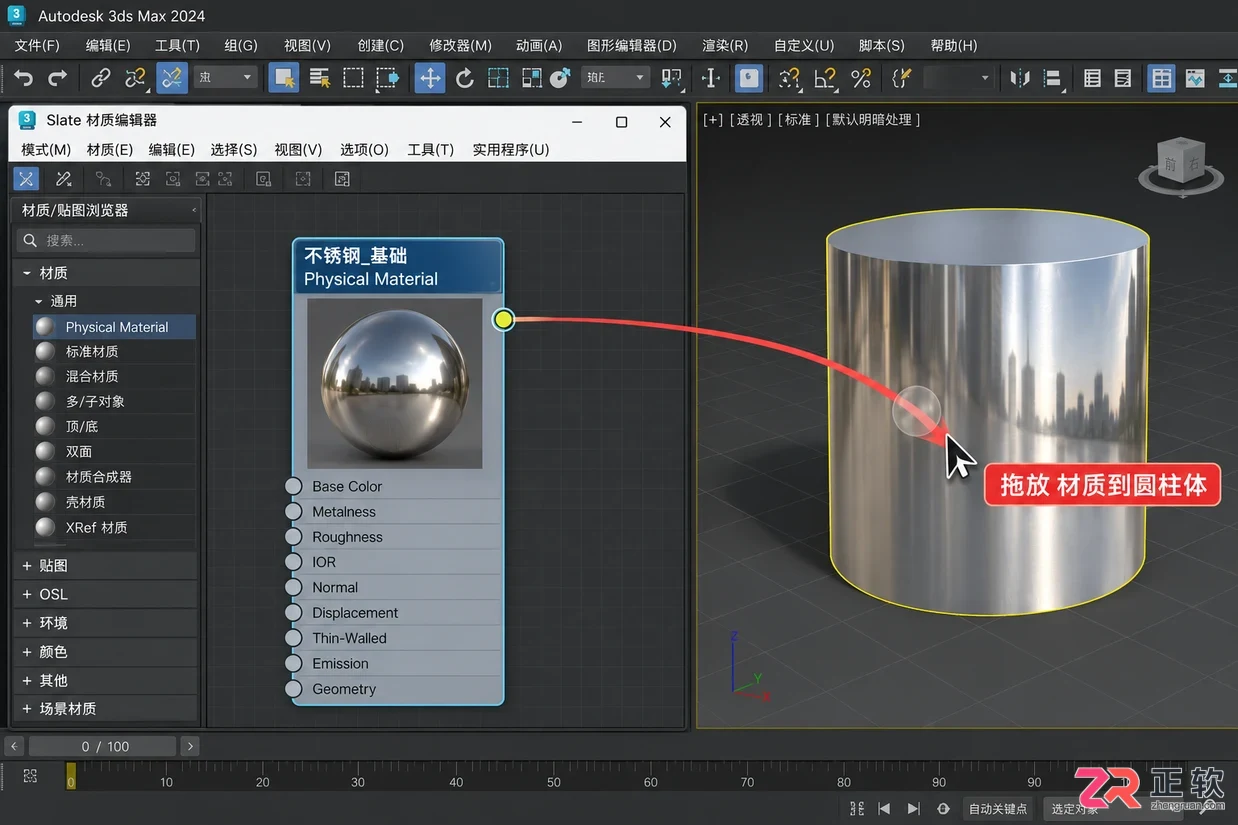Screen dimensions: 1238x825
Task: Click the Pick Material from Object eyedropper
Action: 64,179
